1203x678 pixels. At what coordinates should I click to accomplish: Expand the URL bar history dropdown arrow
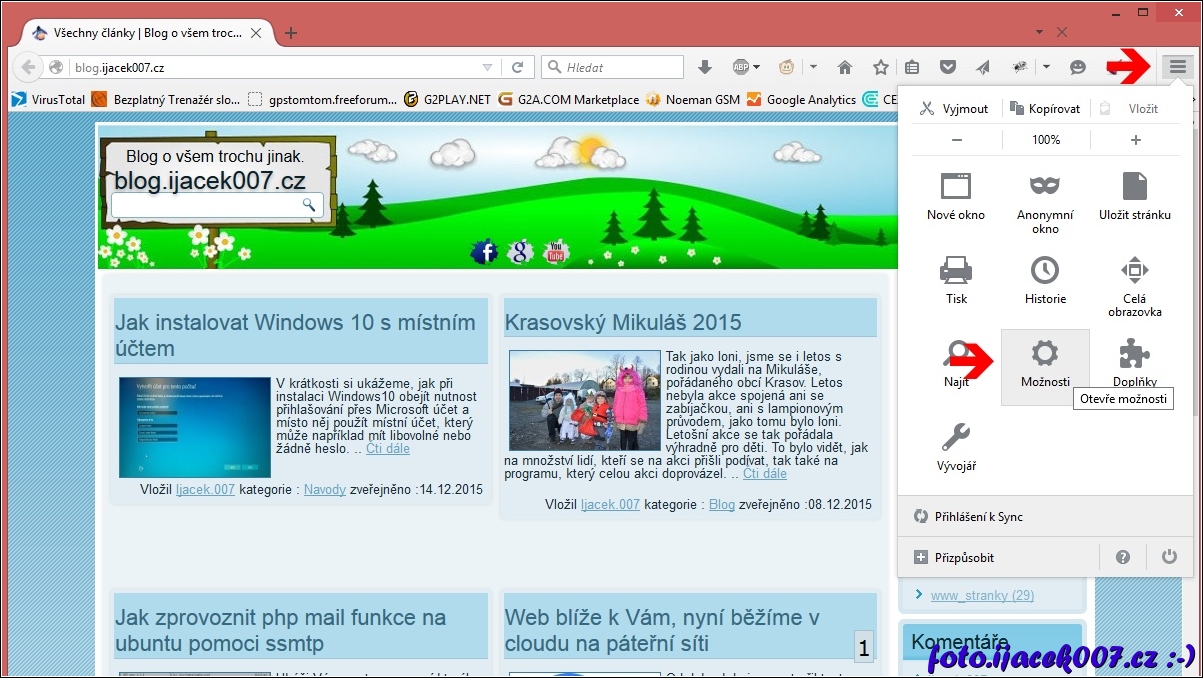click(487, 67)
